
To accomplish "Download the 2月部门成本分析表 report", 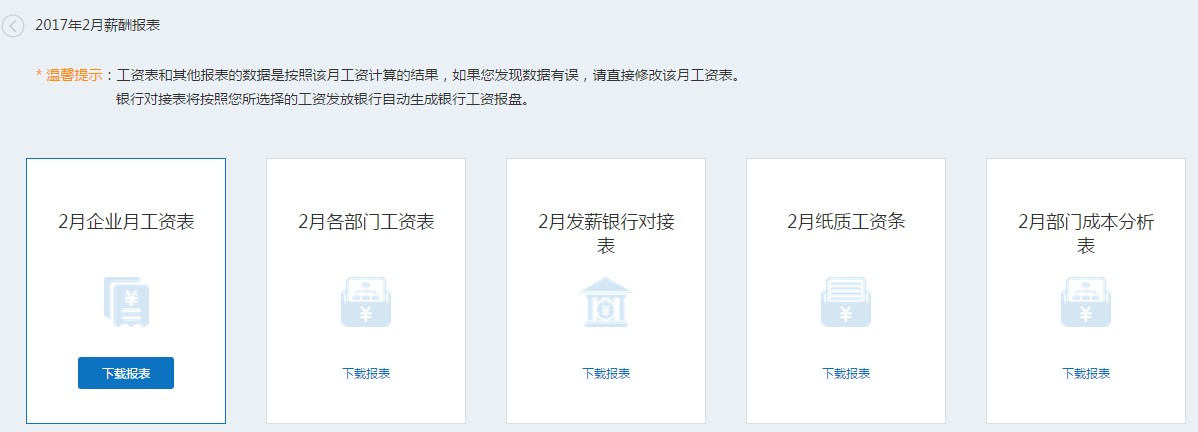I will 1086,373.
